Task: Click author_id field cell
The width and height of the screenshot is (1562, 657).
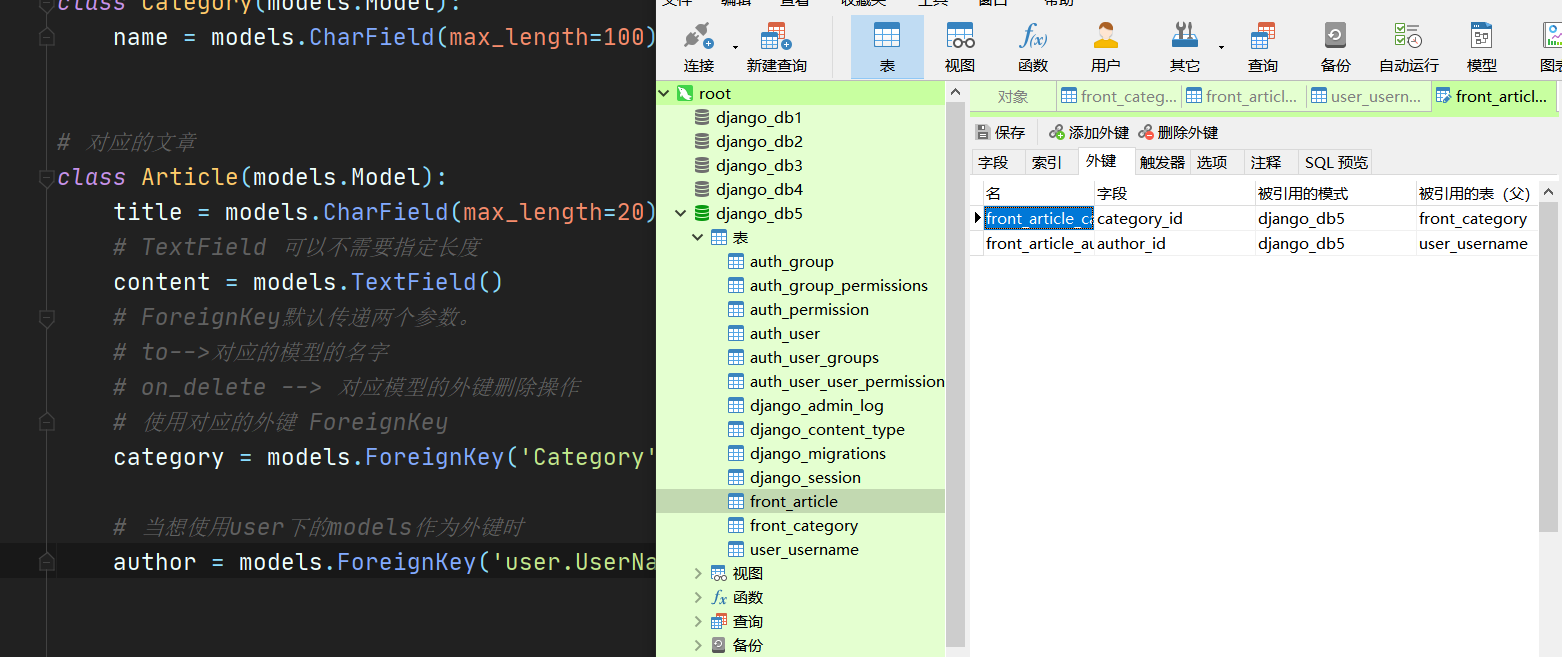Action: [x=1175, y=244]
